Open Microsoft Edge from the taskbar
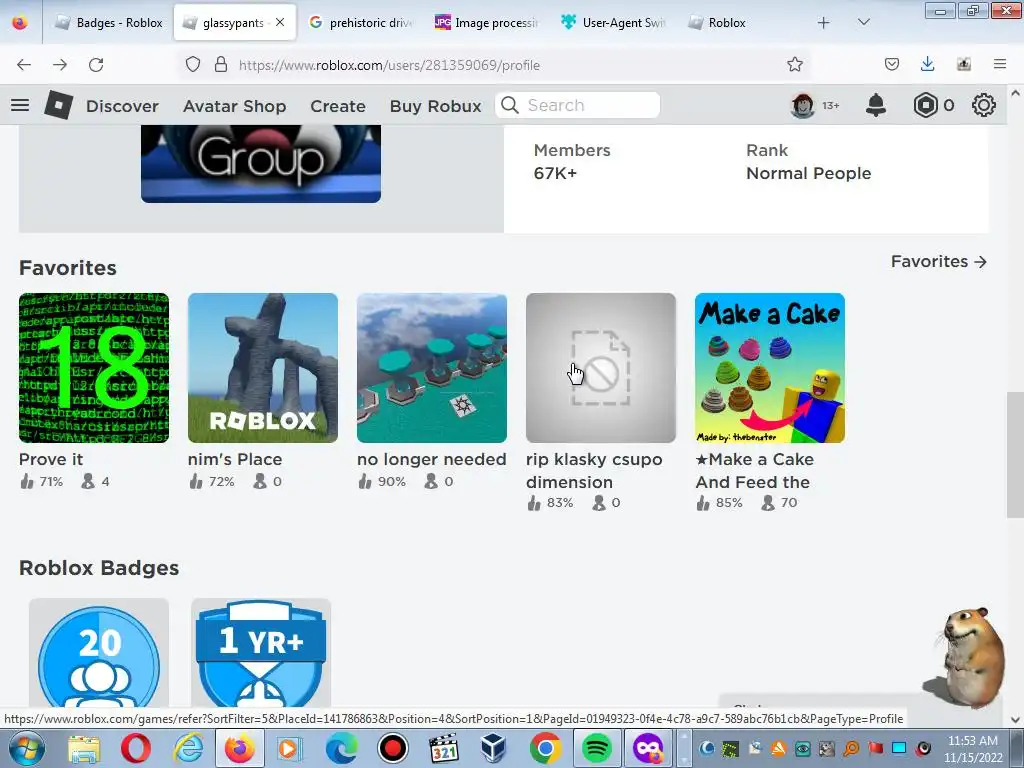This screenshot has width=1024, height=768. [x=342, y=748]
